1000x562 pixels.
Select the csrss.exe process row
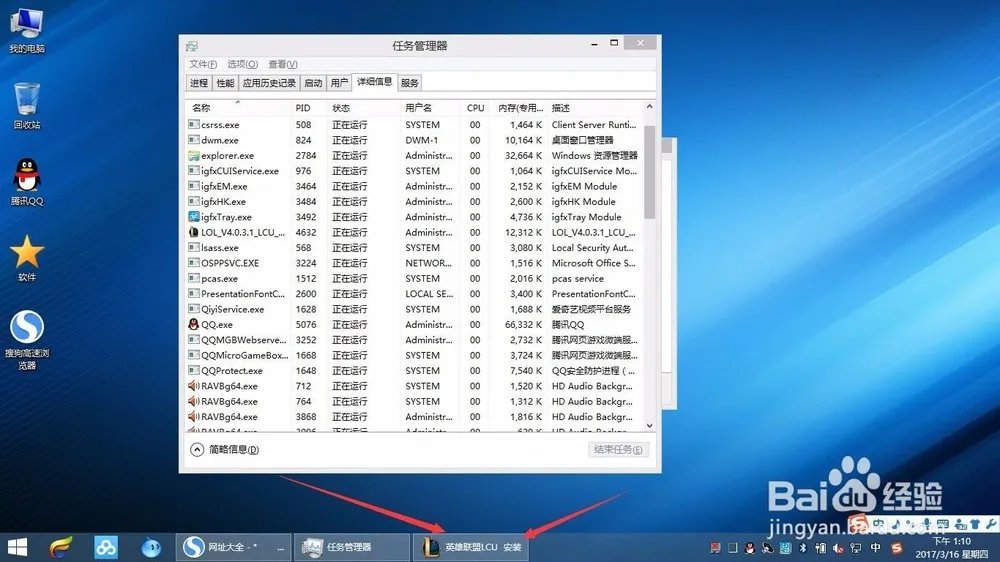tap(414, 125)
